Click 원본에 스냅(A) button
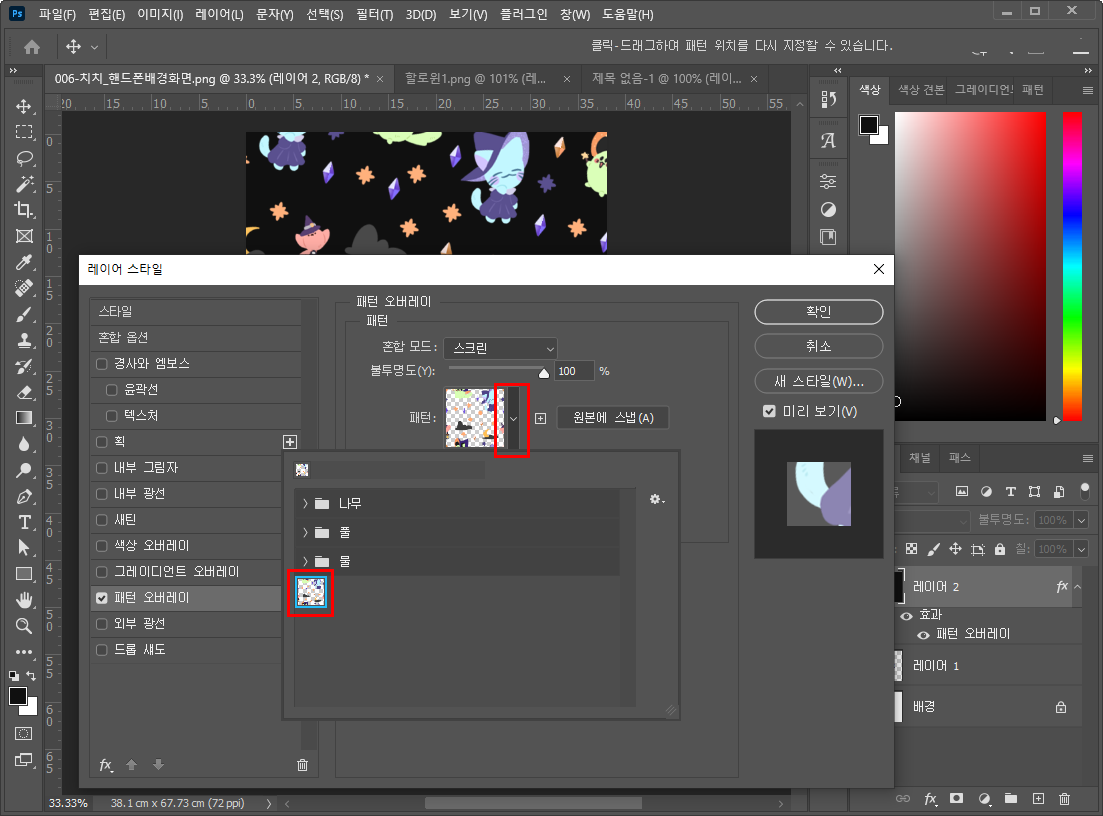 click(613, 418)
